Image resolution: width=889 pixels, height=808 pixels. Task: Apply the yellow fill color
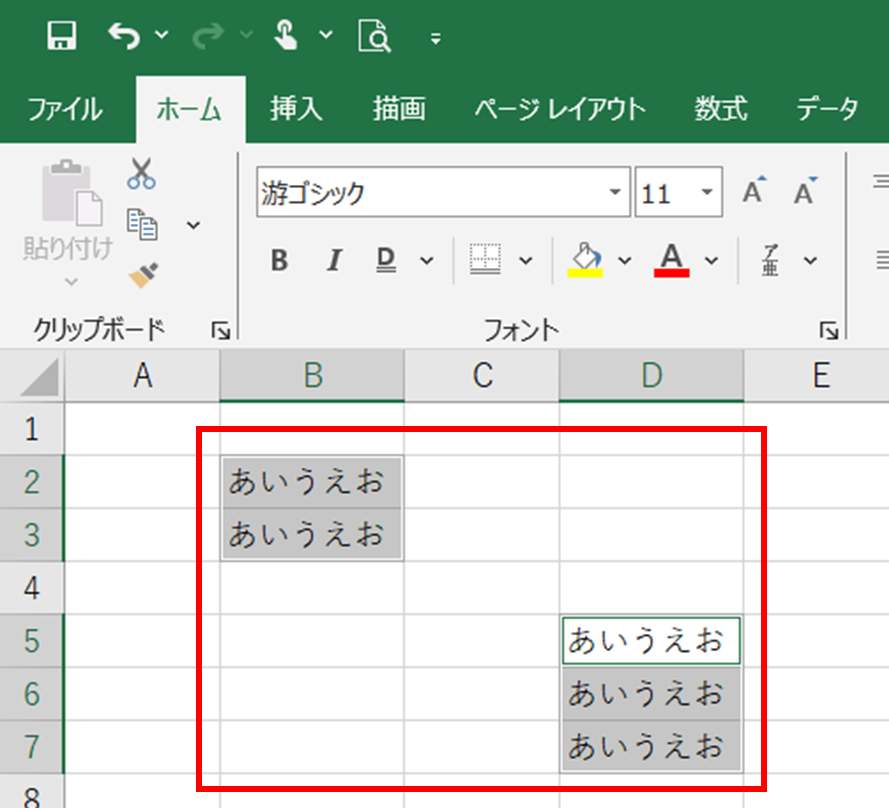tap(585, 260)
